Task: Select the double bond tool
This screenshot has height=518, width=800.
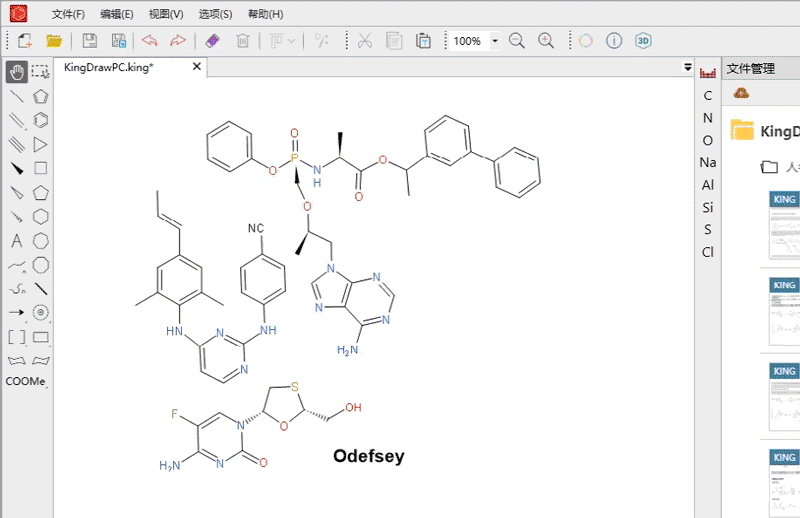Action: click(x=17, y=120)
